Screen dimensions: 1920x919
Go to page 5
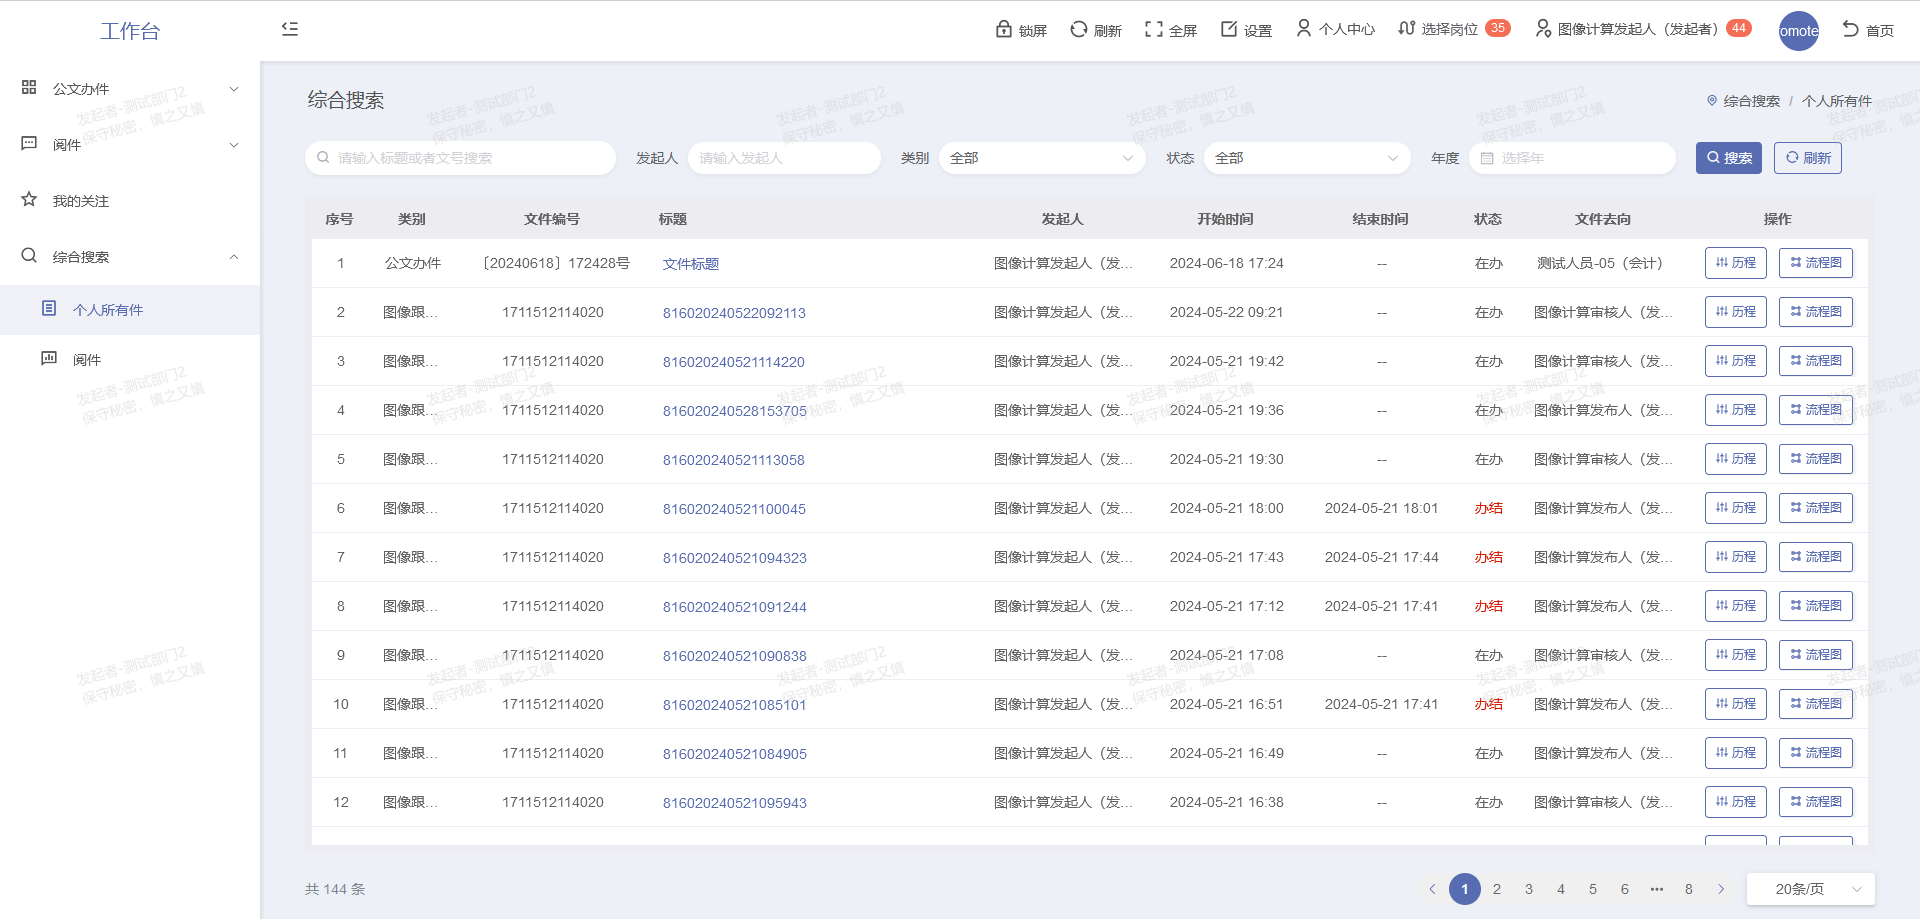click(1593, 889)
